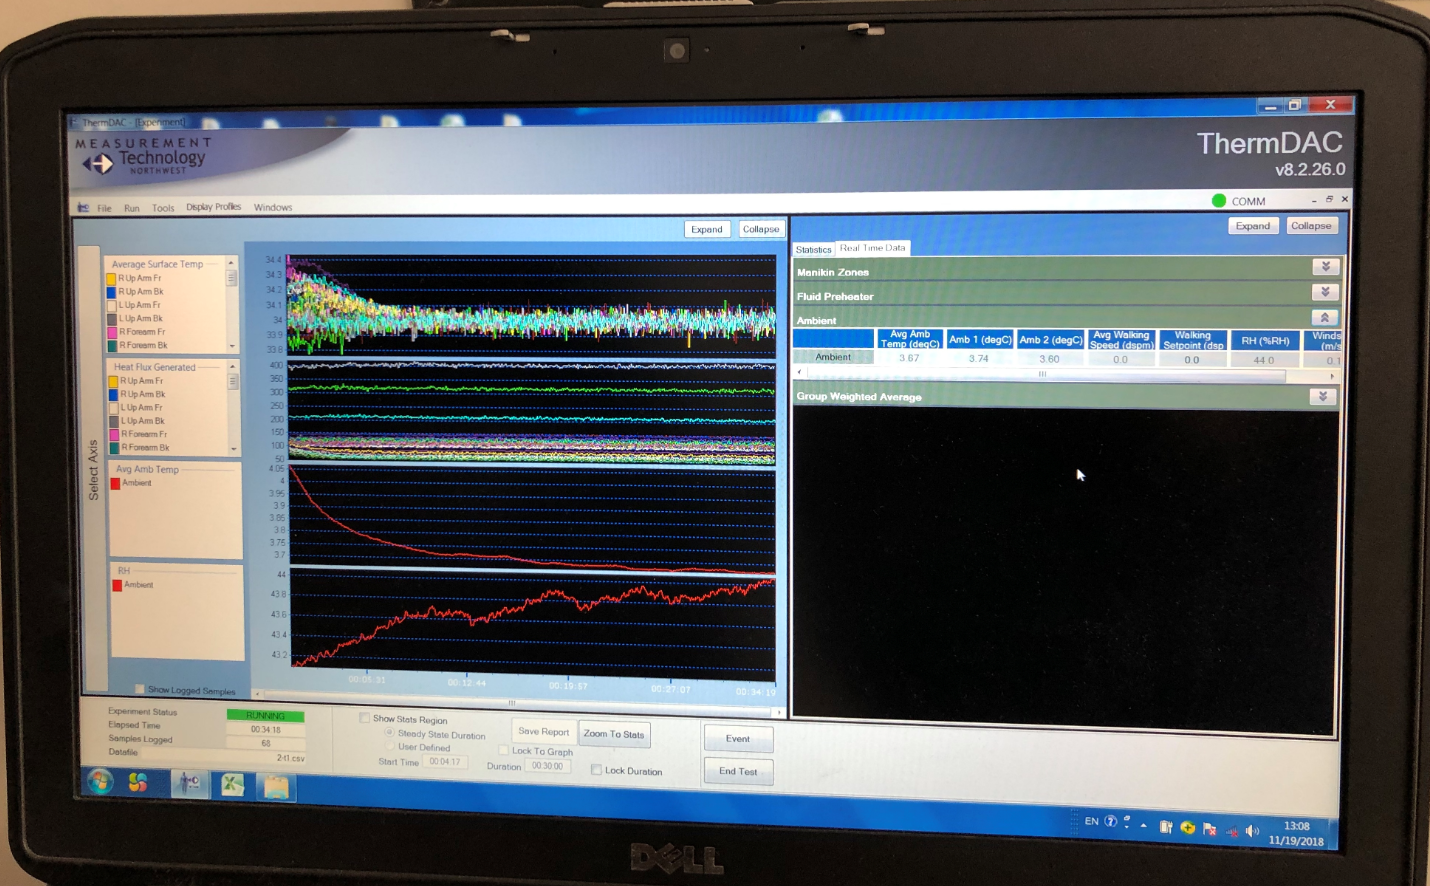This screenshot has width=1430, height=886.
Task: Toggle Lock To Graph checkbox
Action: (504, 750)
